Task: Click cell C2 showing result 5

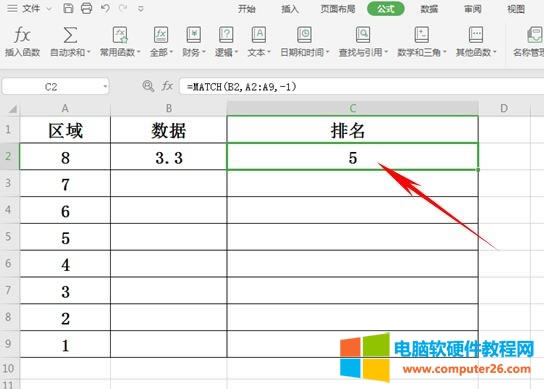Action: click(352, 157)
